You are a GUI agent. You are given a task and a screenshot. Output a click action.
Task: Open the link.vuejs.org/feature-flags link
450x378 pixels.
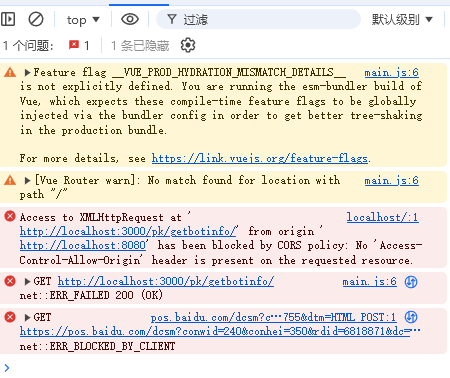(x=260, y=158)
